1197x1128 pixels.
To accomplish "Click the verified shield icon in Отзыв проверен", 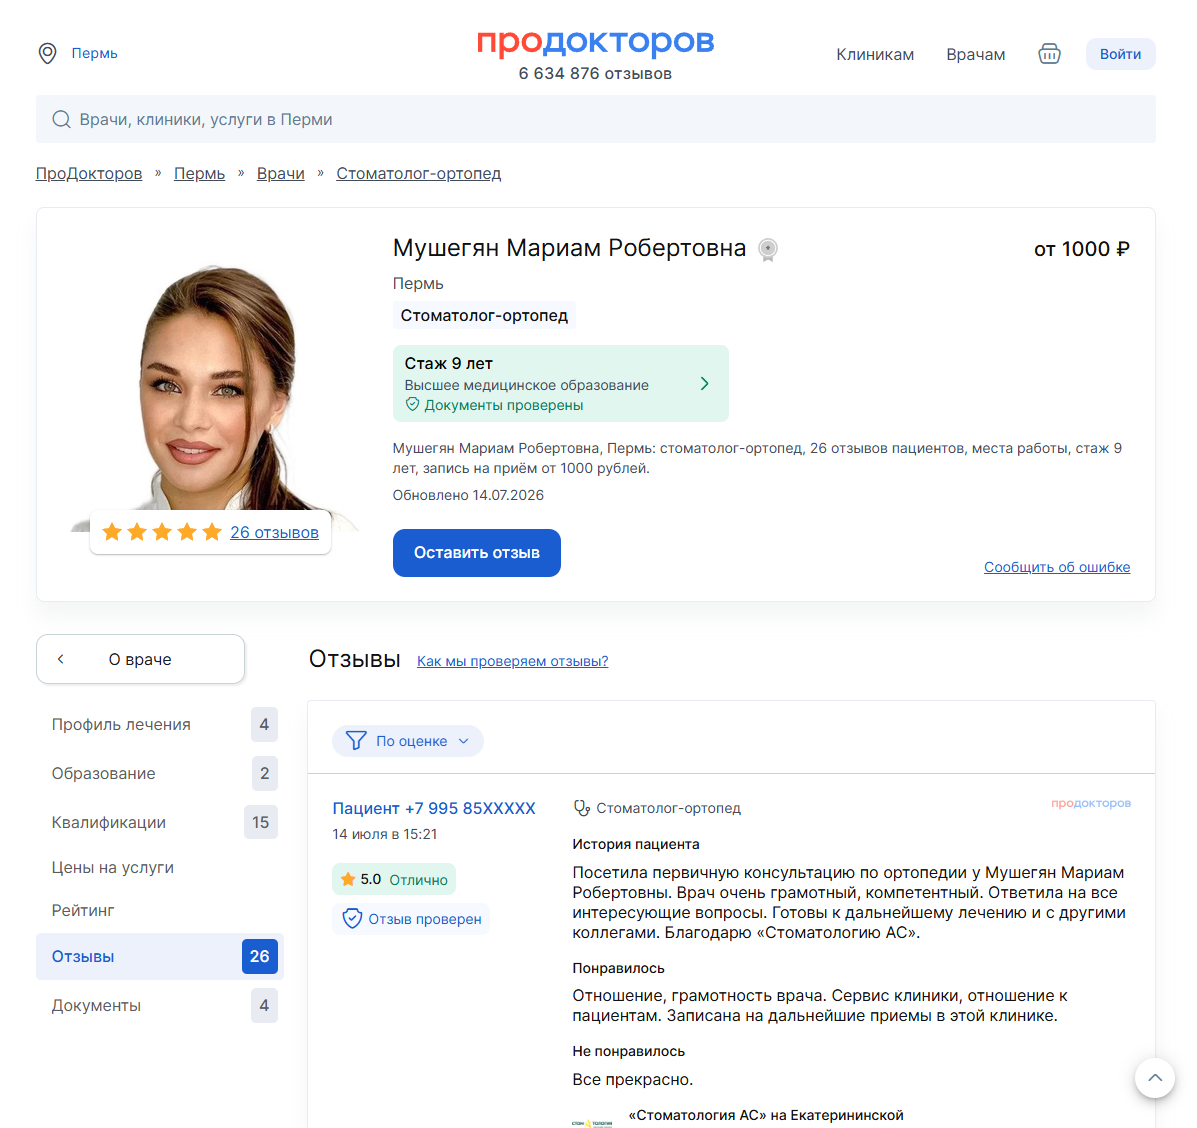I will [352, 919].
